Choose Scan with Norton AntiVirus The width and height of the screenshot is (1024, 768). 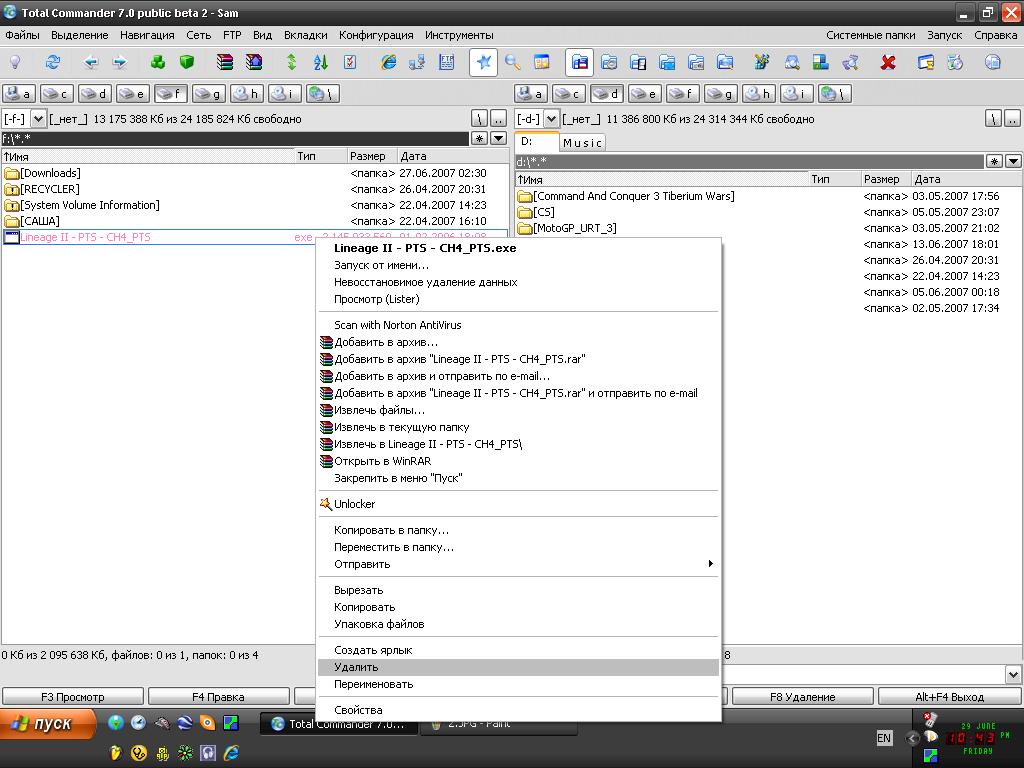click(x=519, y=325)
